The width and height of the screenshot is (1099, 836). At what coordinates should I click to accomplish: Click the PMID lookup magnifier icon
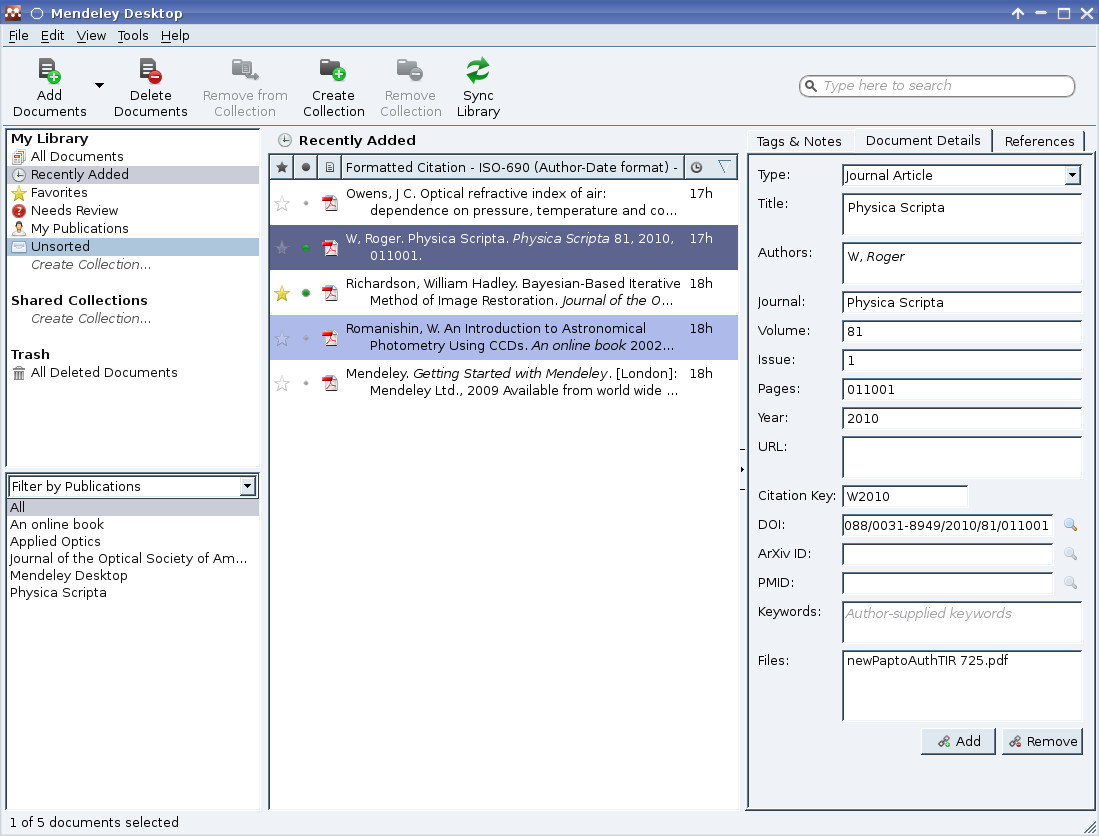pos(1070,582)
